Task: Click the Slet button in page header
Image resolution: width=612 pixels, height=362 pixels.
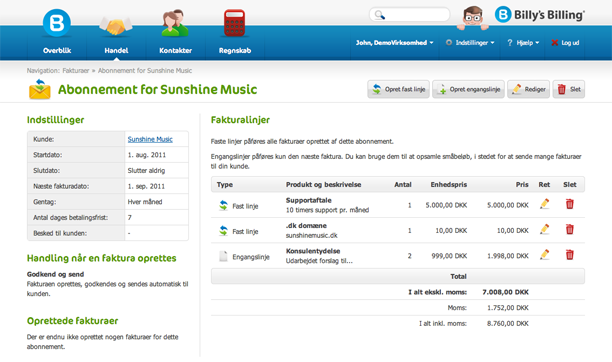Action: (569, 89)
